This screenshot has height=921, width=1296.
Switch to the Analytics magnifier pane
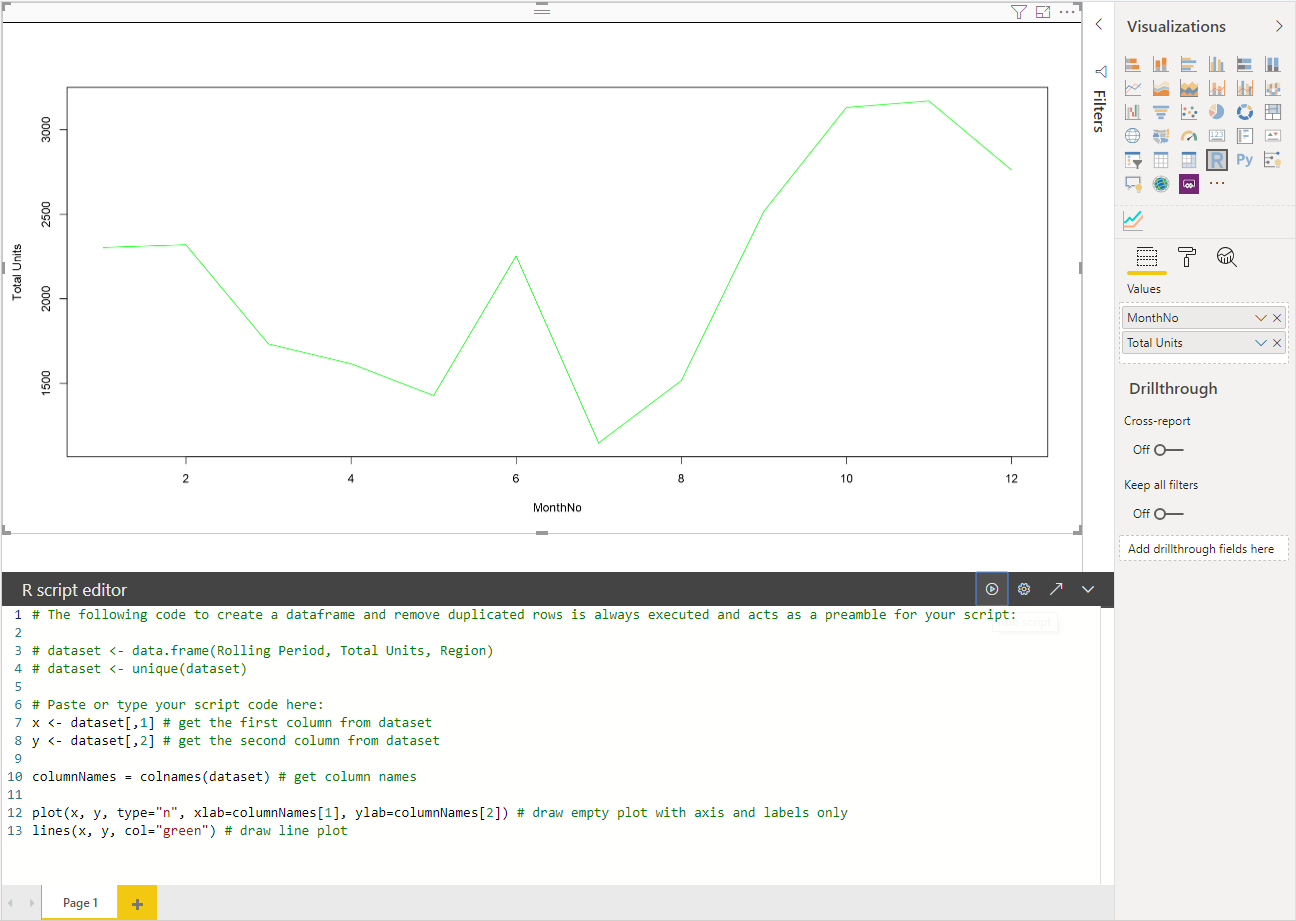(1226, 257)
